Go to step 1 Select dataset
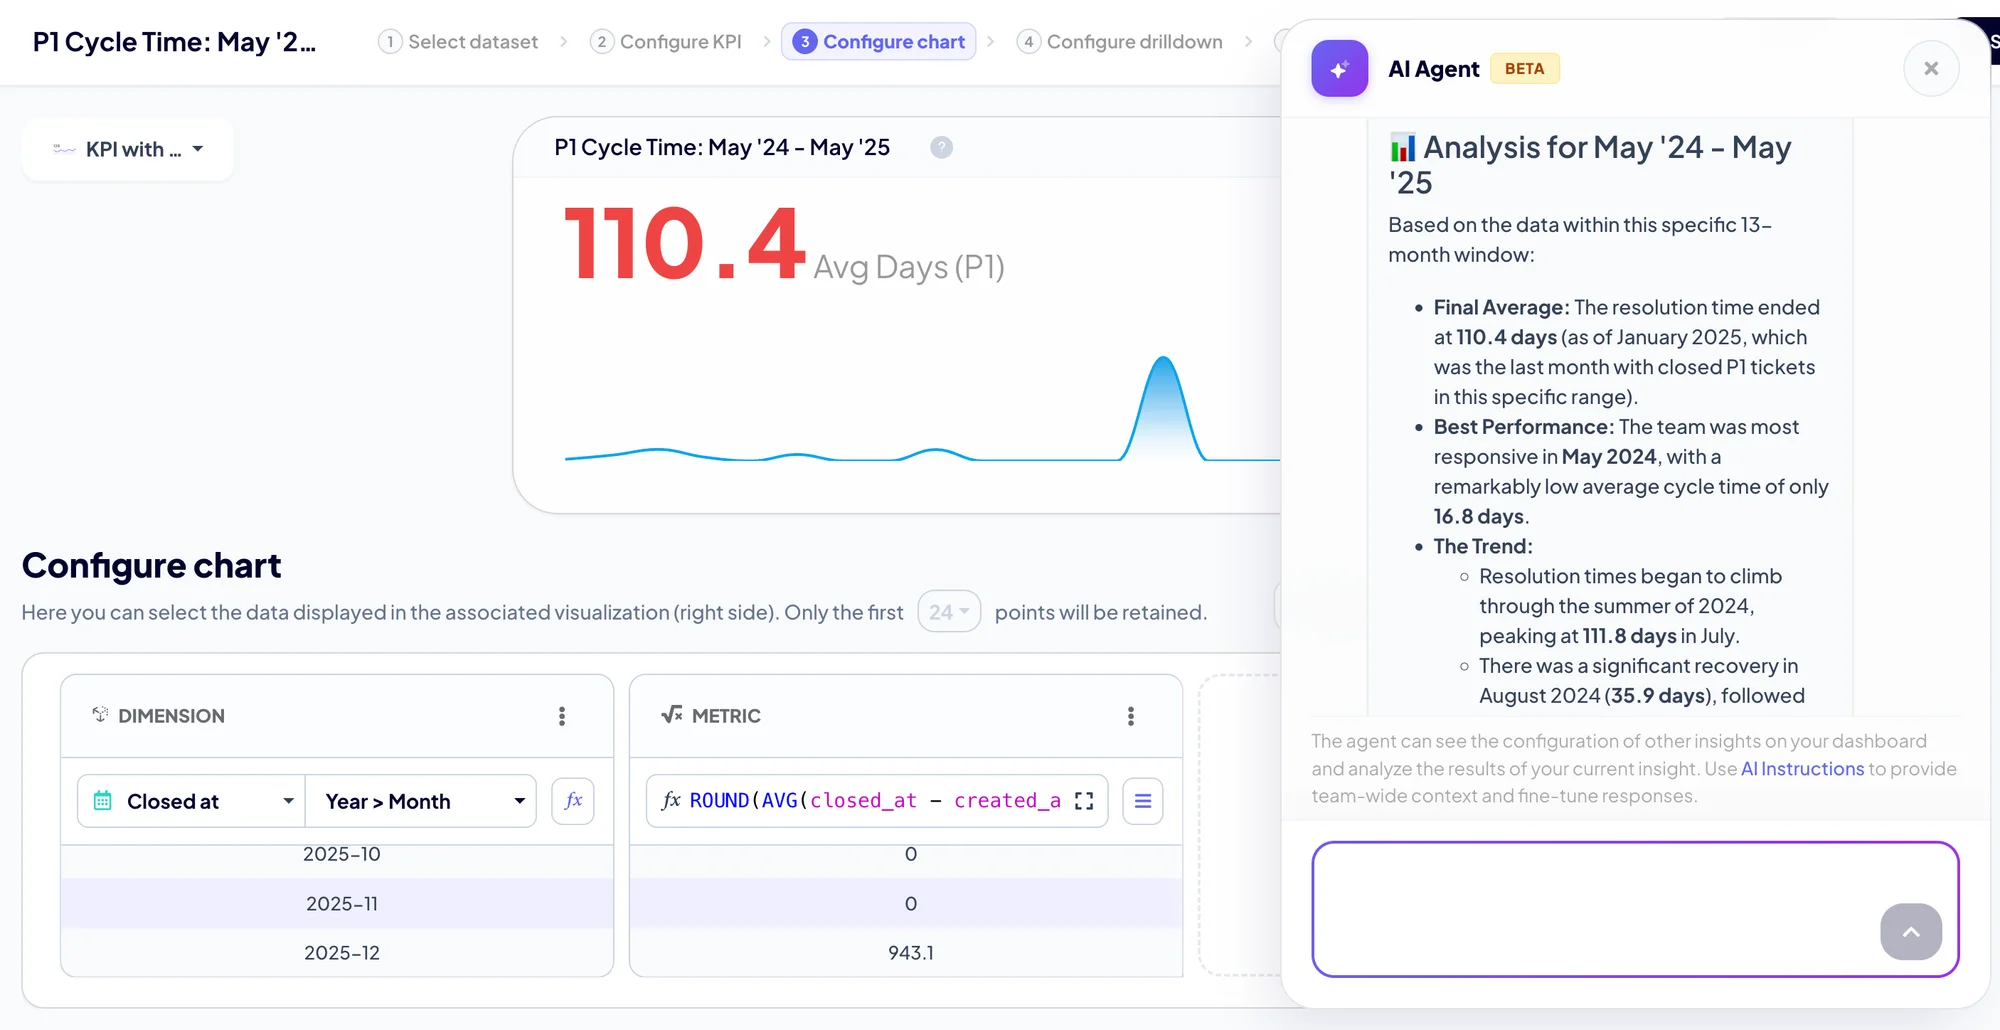 pos(459,42)
